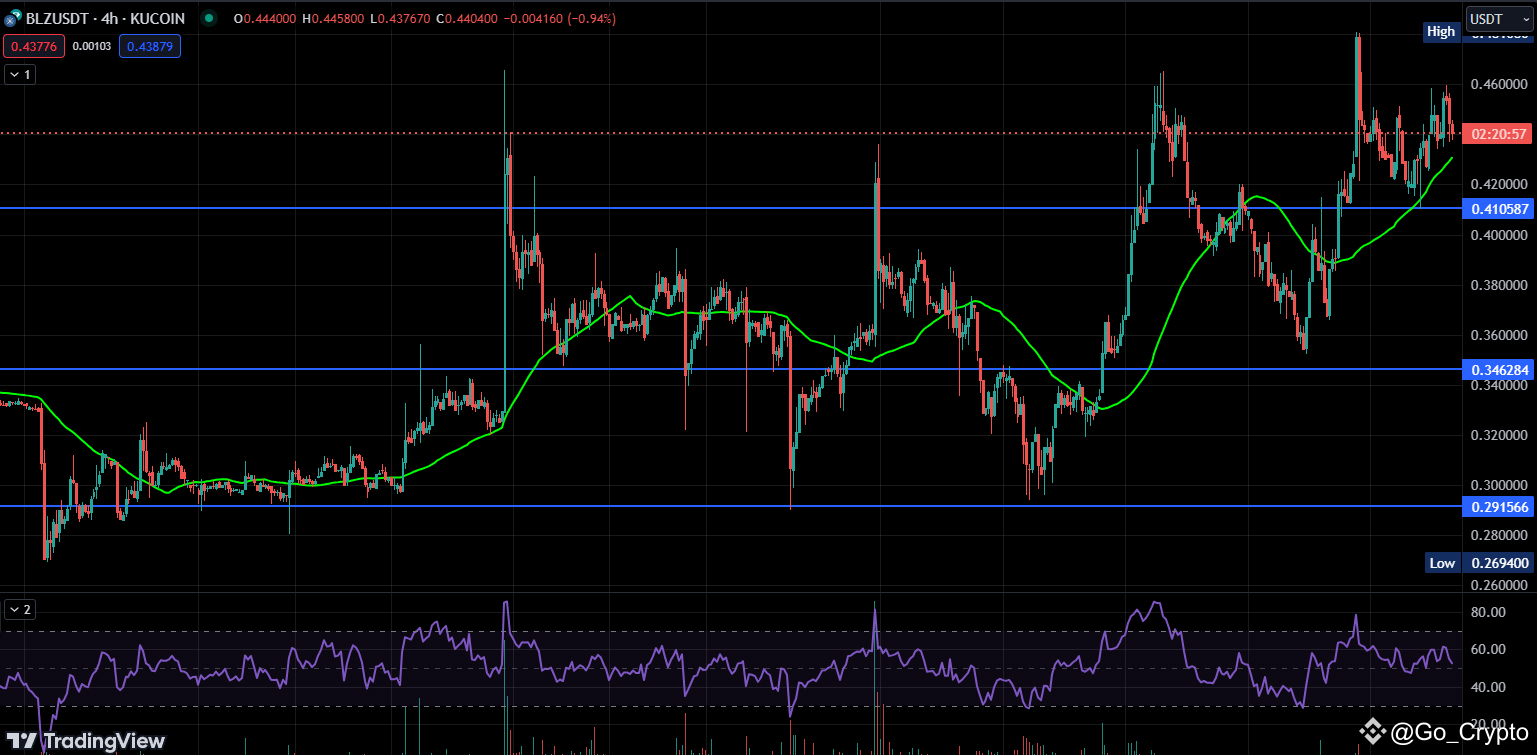Click the Low label beside 0.269400
The image size is (1537, 755).
coord(1442,563)
